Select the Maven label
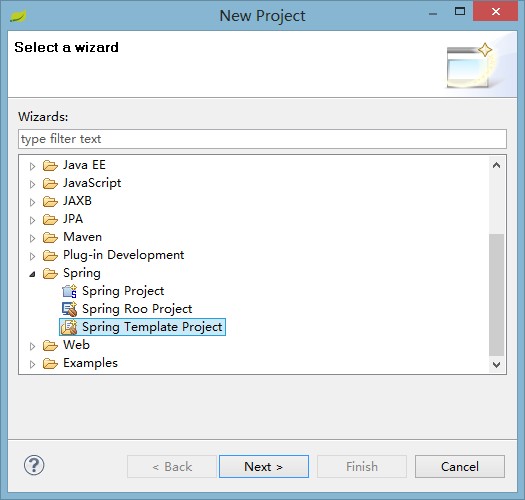The width and height of the screenshot is (525, 500). pyautogui.click(x=82, y=237)
